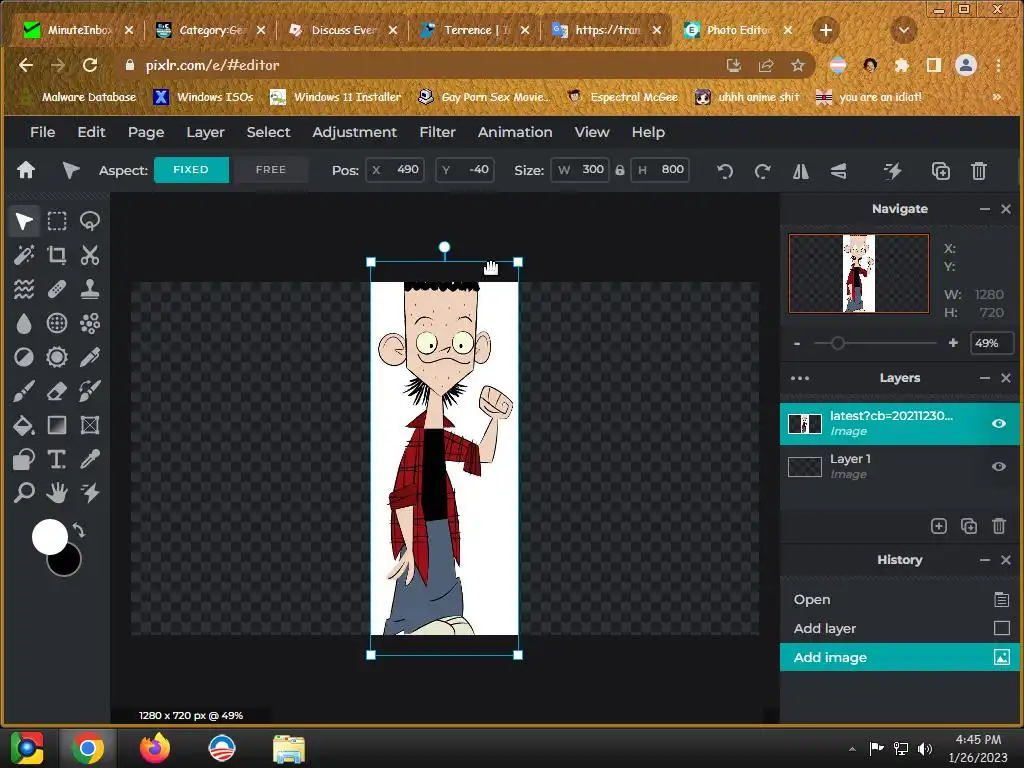Select the Magic Wand tool

(24, 255)
